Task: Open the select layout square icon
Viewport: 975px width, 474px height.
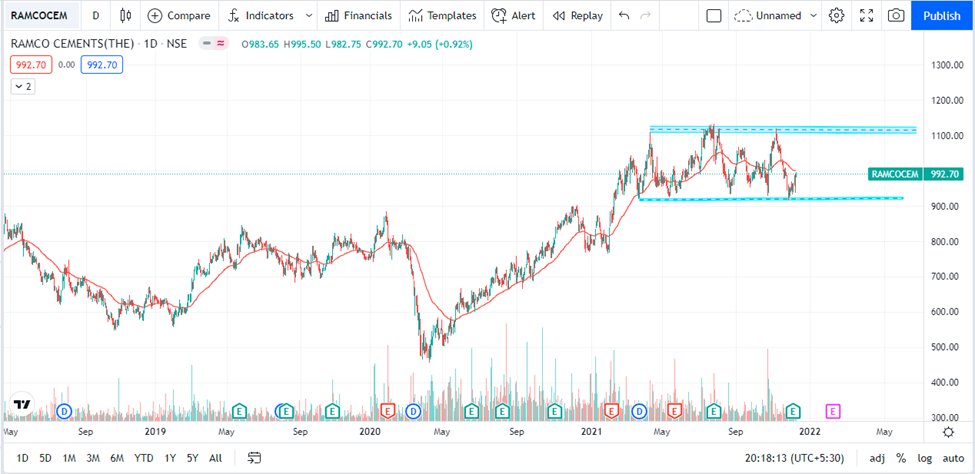Action: tap(714, 16)
